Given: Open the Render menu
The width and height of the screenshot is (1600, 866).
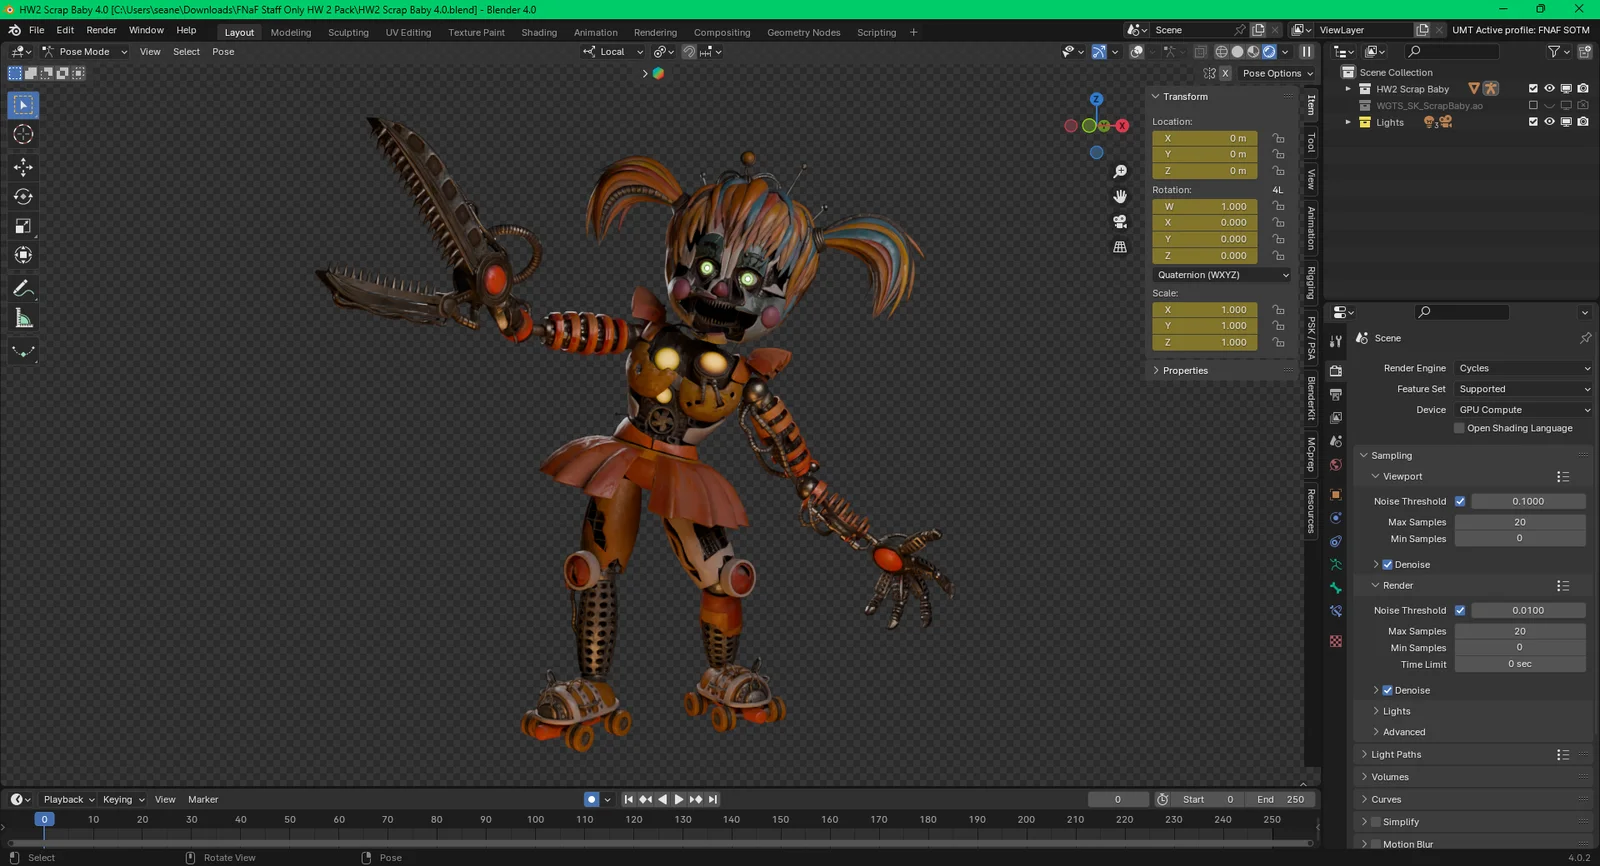Looking at the screenshot, I should pos(101,30).
